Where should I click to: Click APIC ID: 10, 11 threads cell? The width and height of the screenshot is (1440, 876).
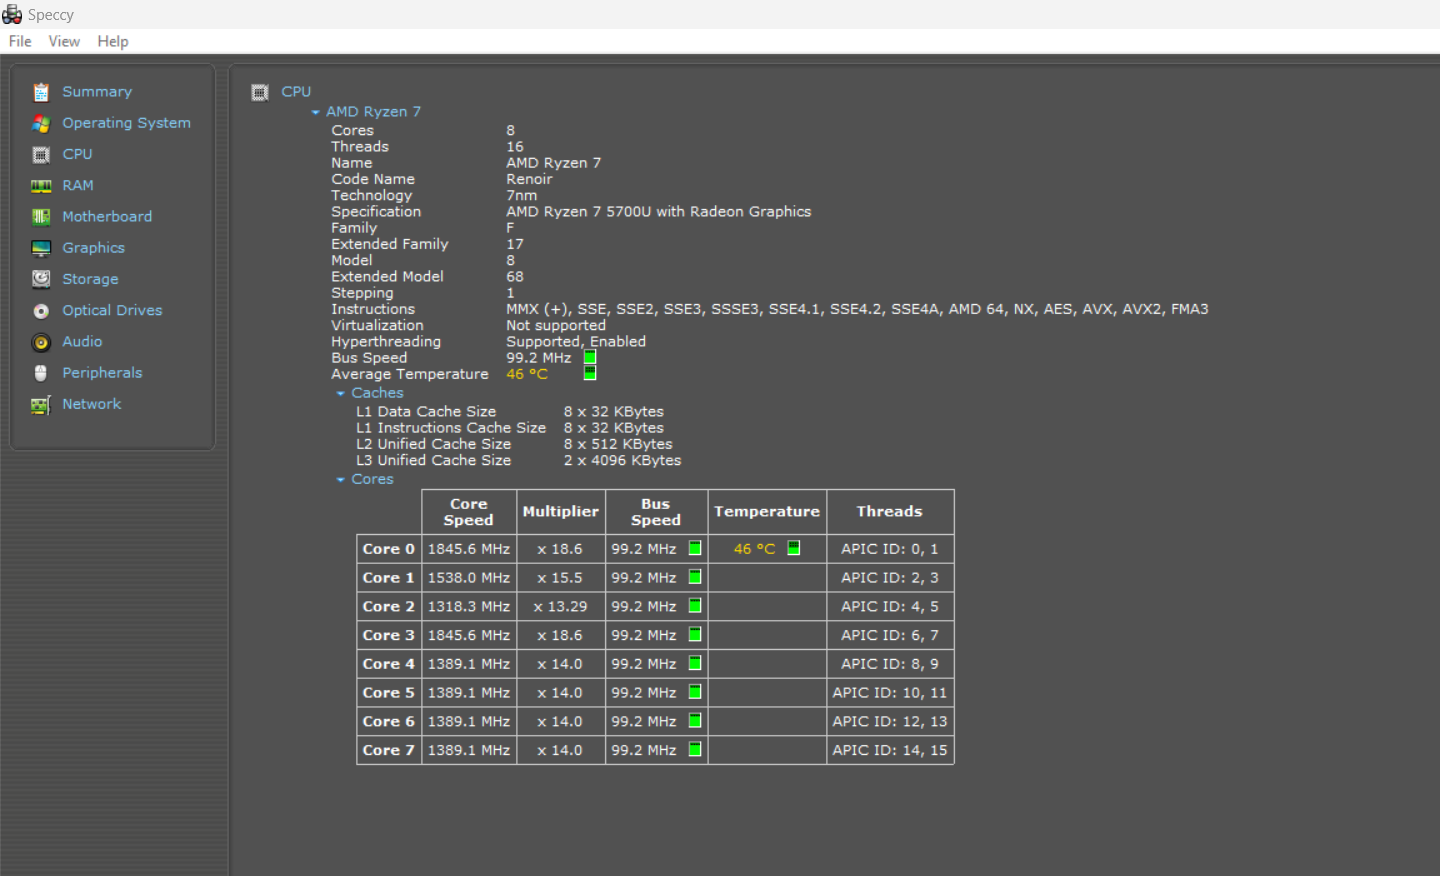890,692
